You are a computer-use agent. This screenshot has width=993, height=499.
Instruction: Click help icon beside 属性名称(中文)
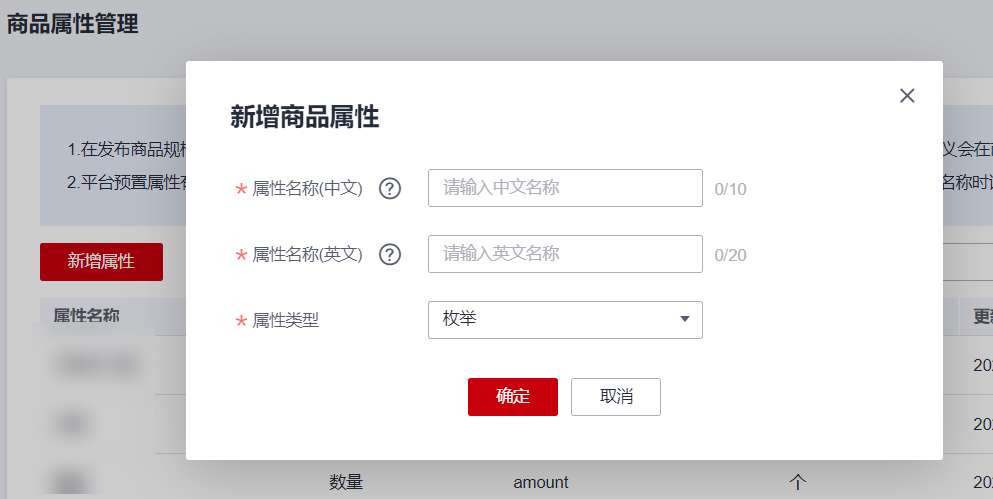click(390, 188)
